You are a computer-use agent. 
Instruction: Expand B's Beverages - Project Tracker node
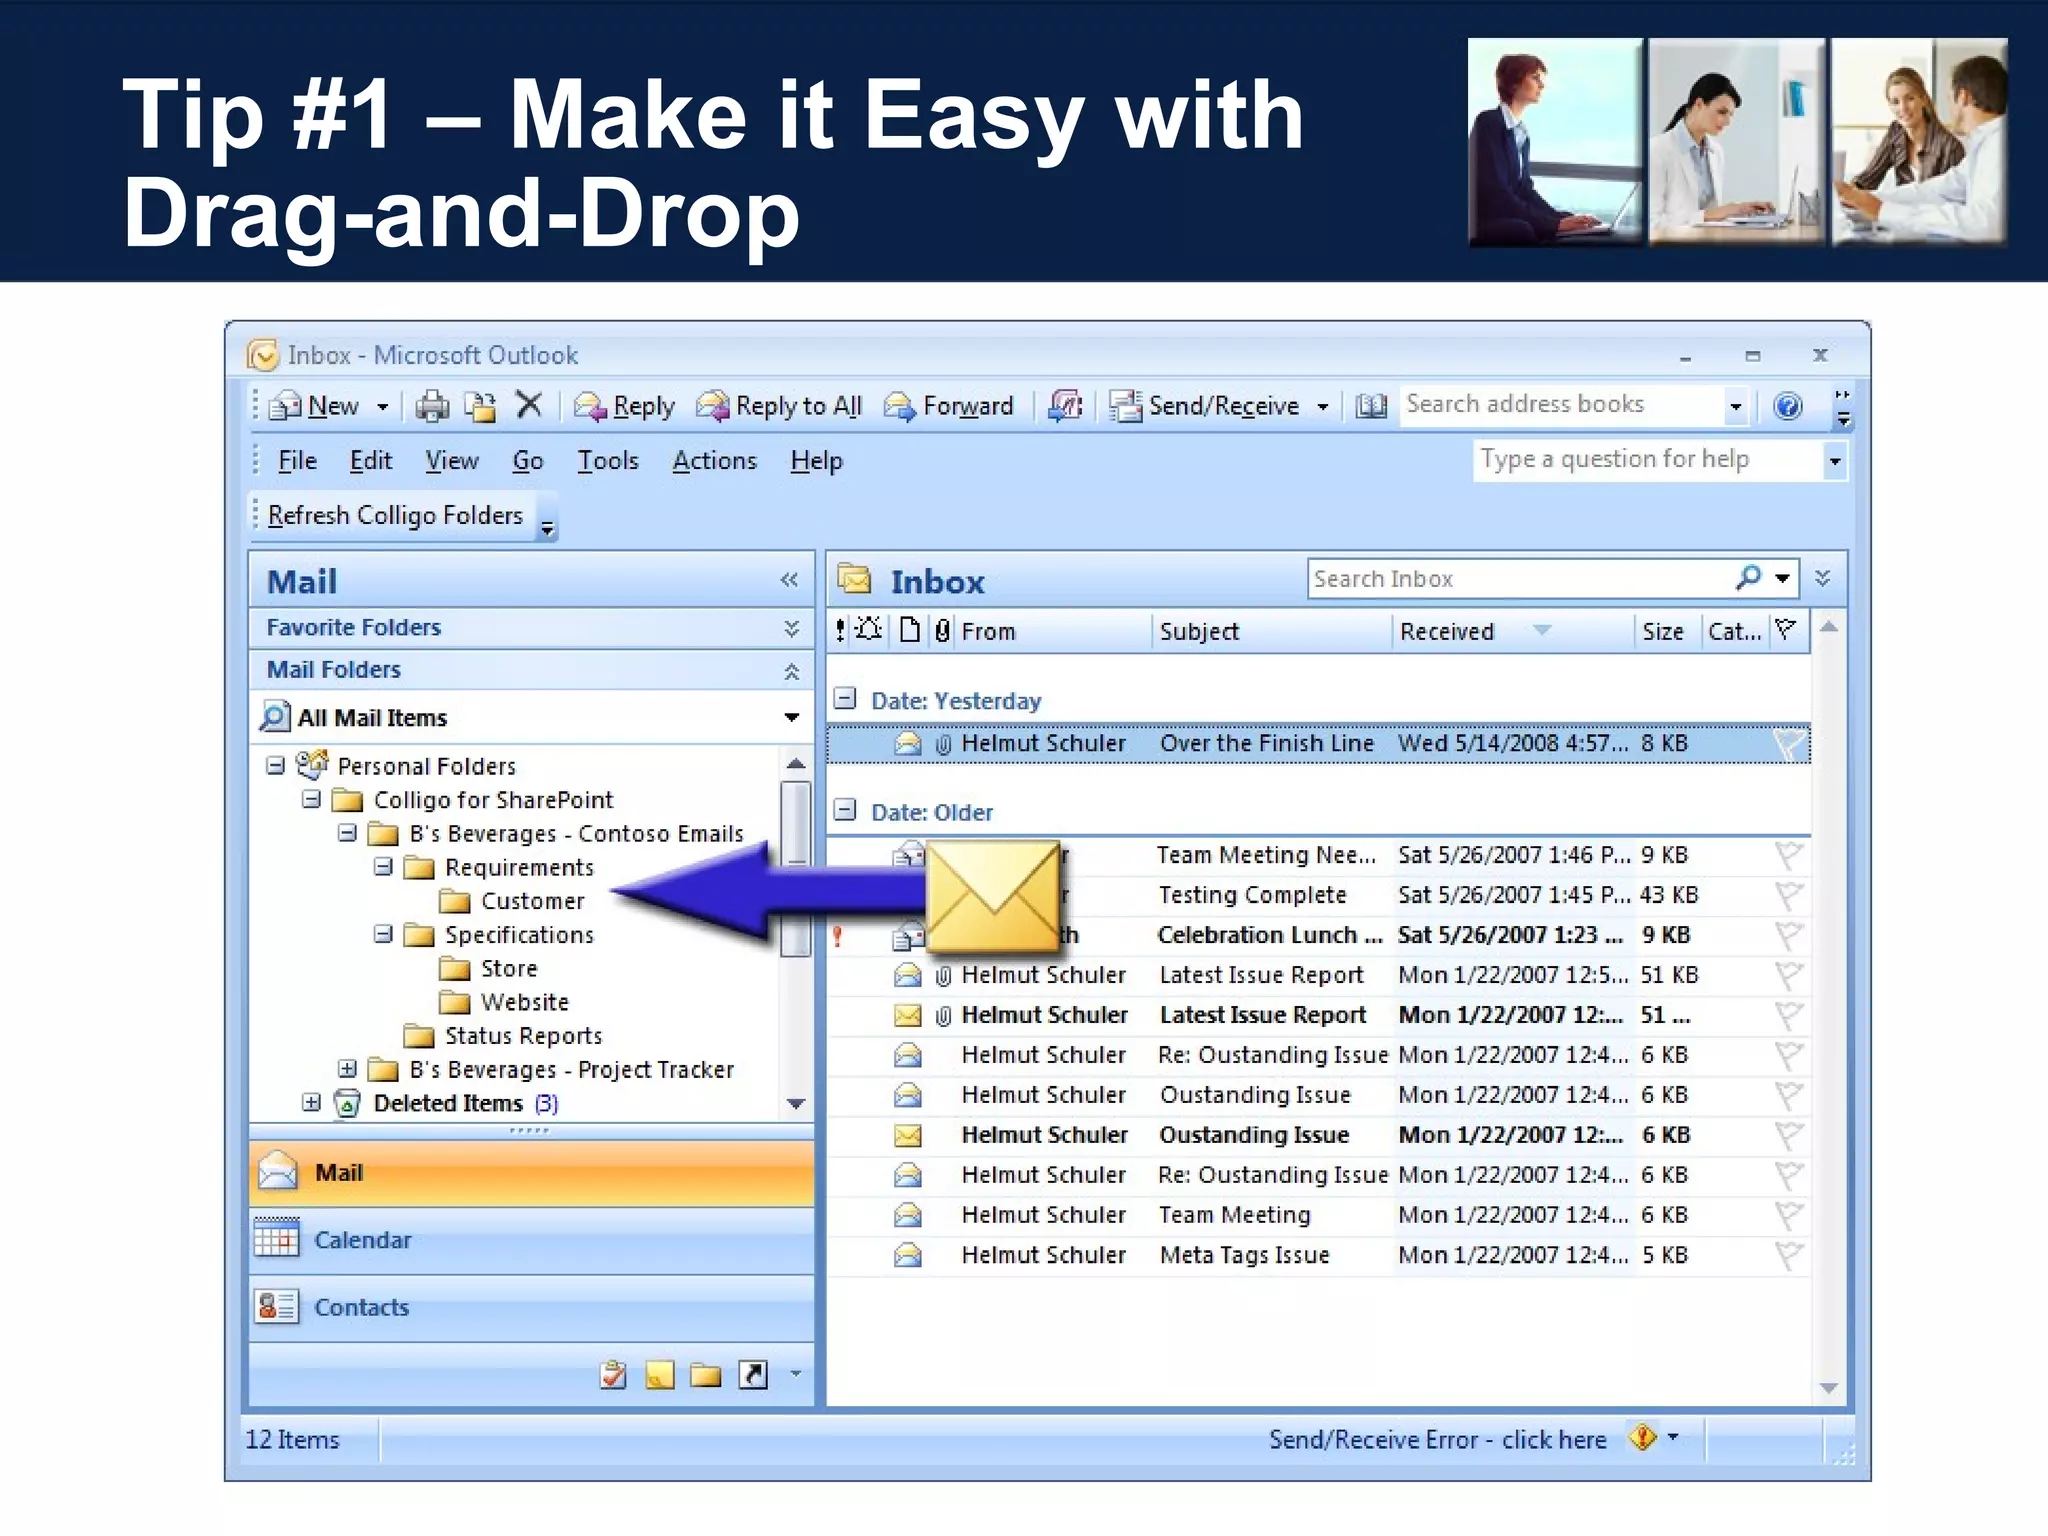[x=347, y=1069]
